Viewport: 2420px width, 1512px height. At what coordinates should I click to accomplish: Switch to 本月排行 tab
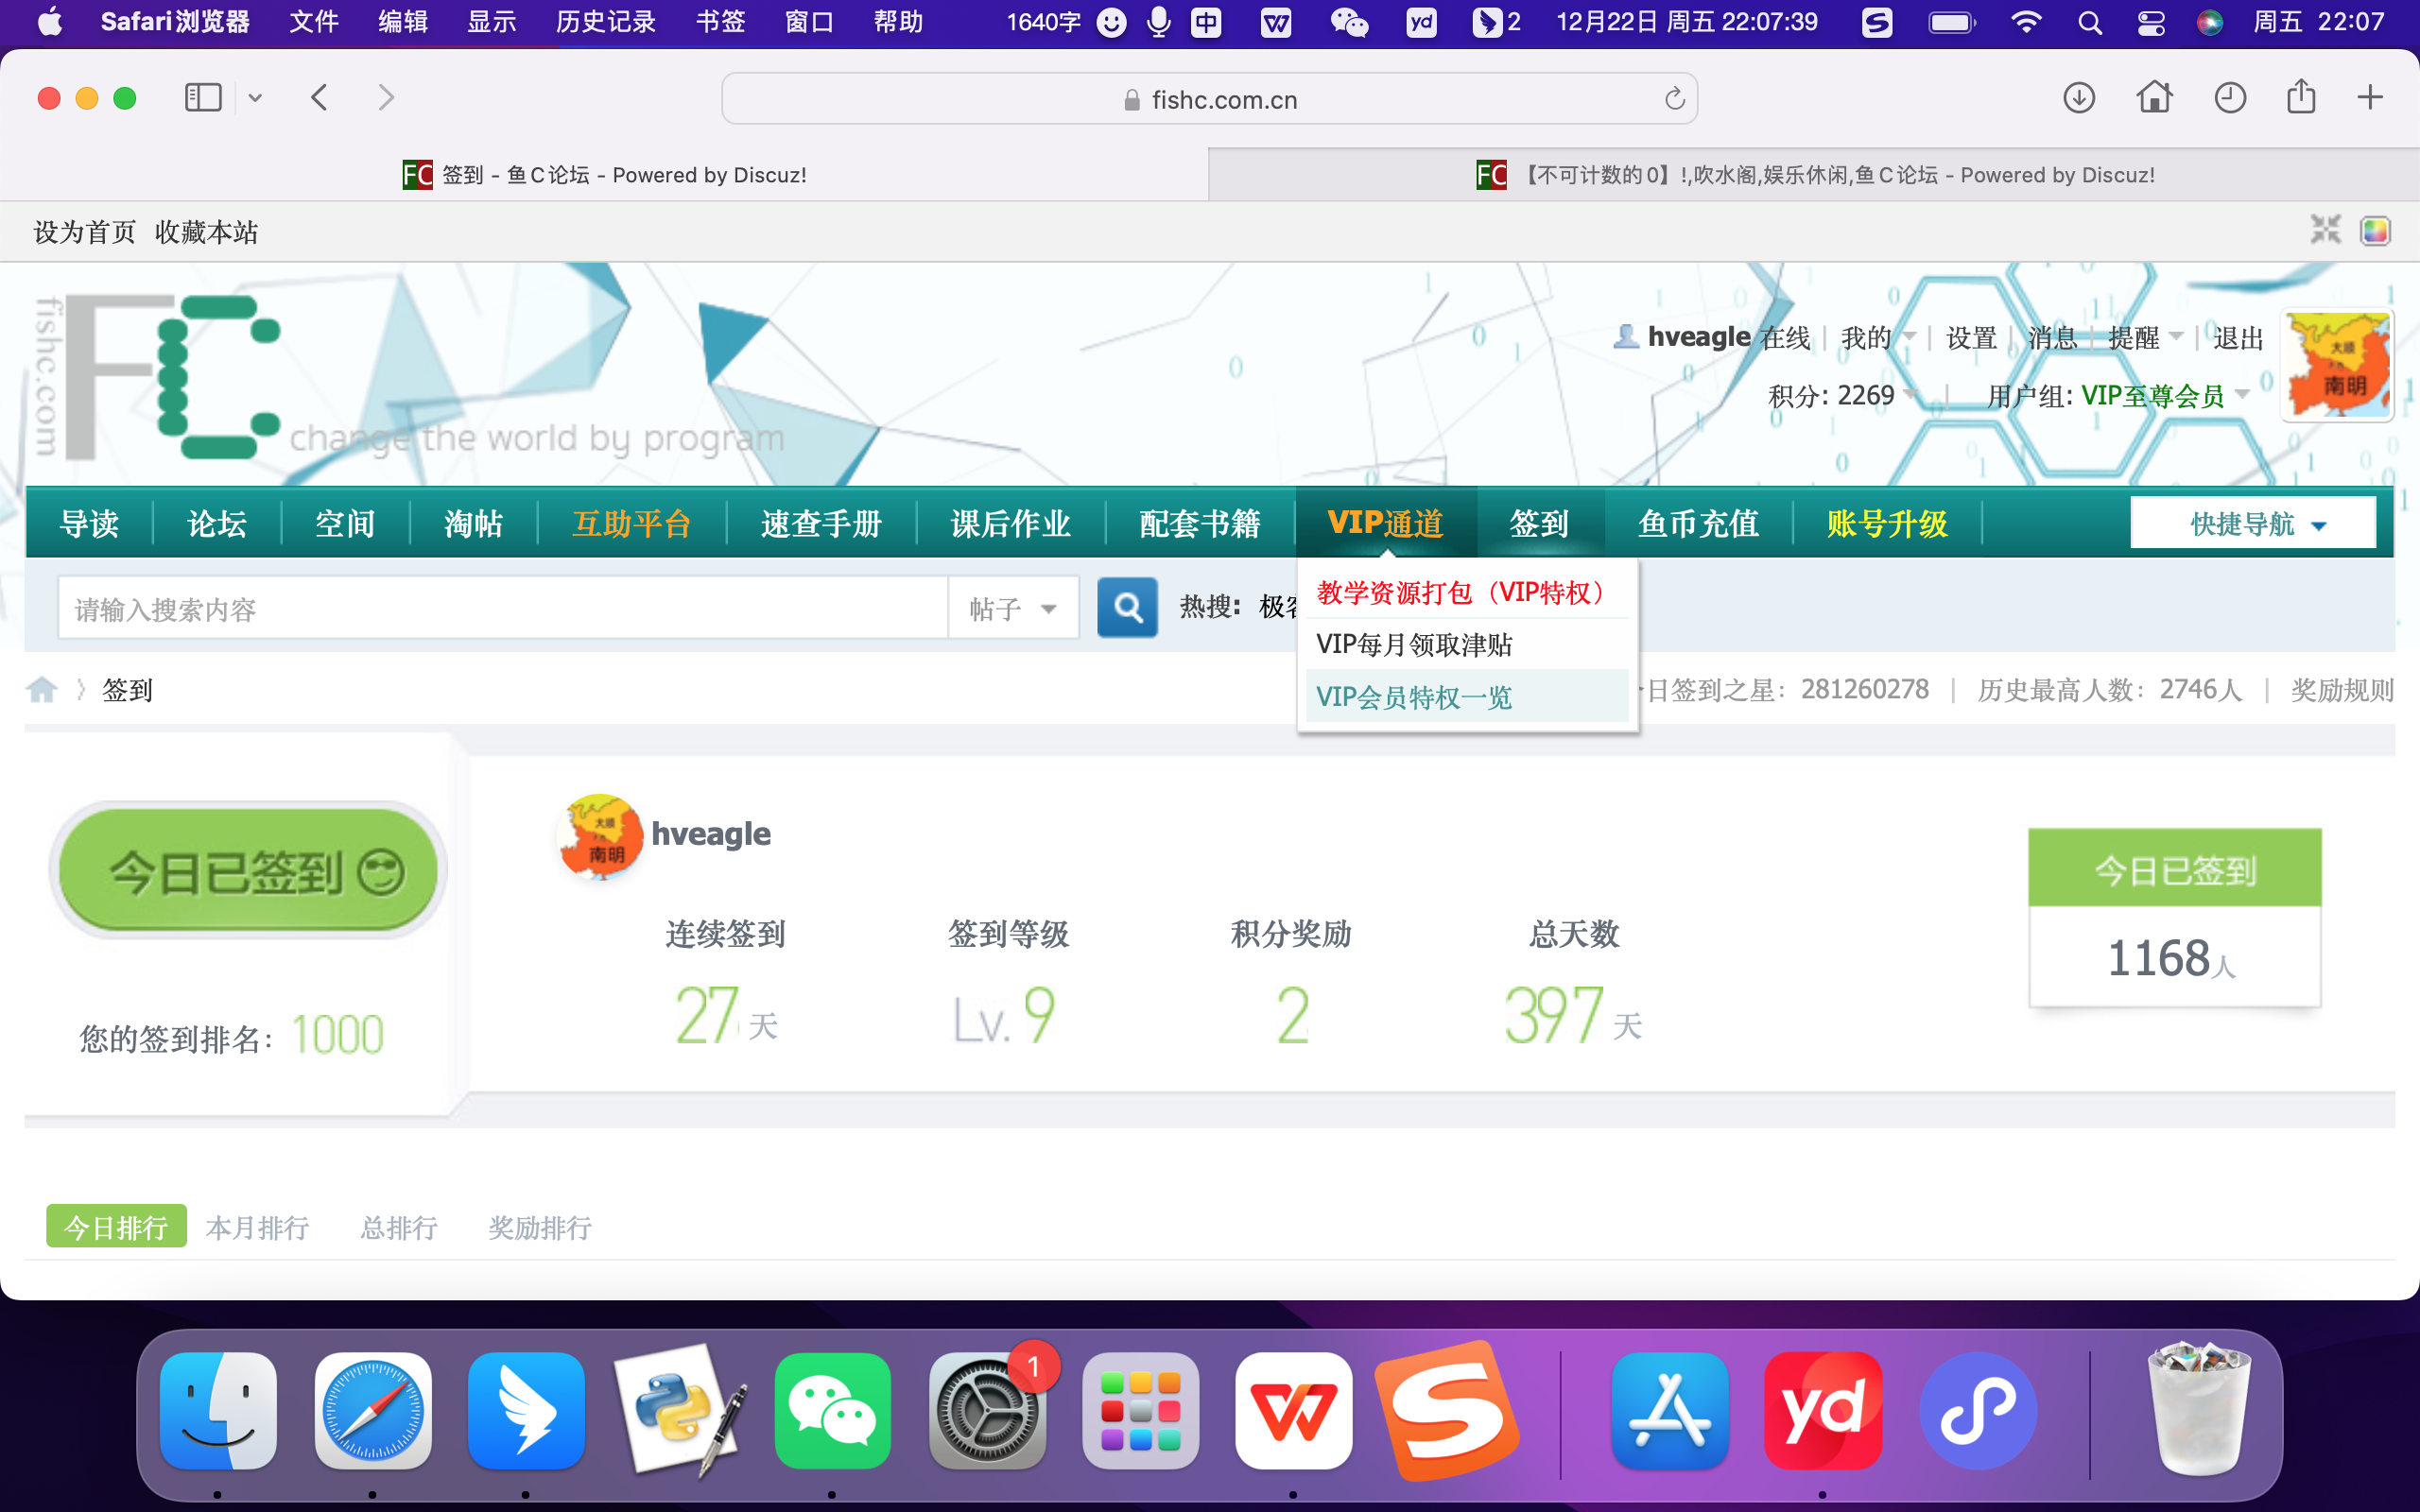257,1226
